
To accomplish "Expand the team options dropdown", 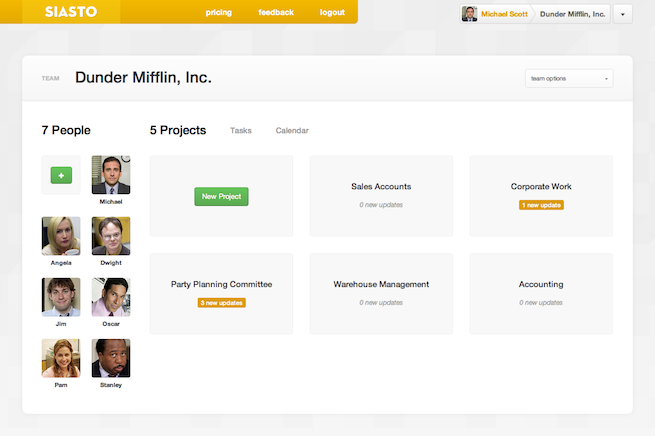I will click(x=569, y=79).
